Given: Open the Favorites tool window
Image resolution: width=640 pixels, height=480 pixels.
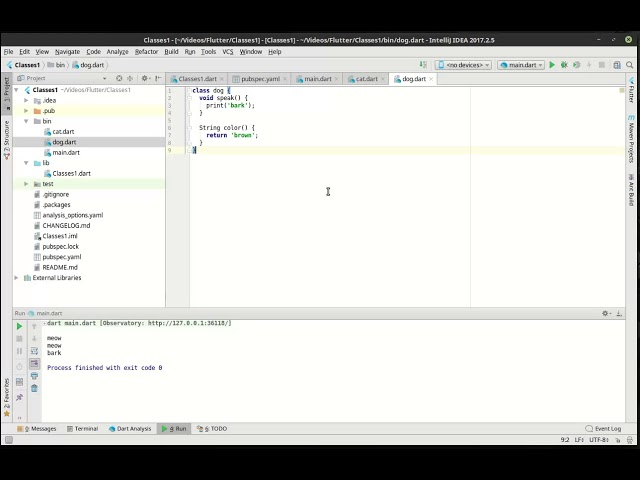Looking at the screenshot, I should [7, 398].
